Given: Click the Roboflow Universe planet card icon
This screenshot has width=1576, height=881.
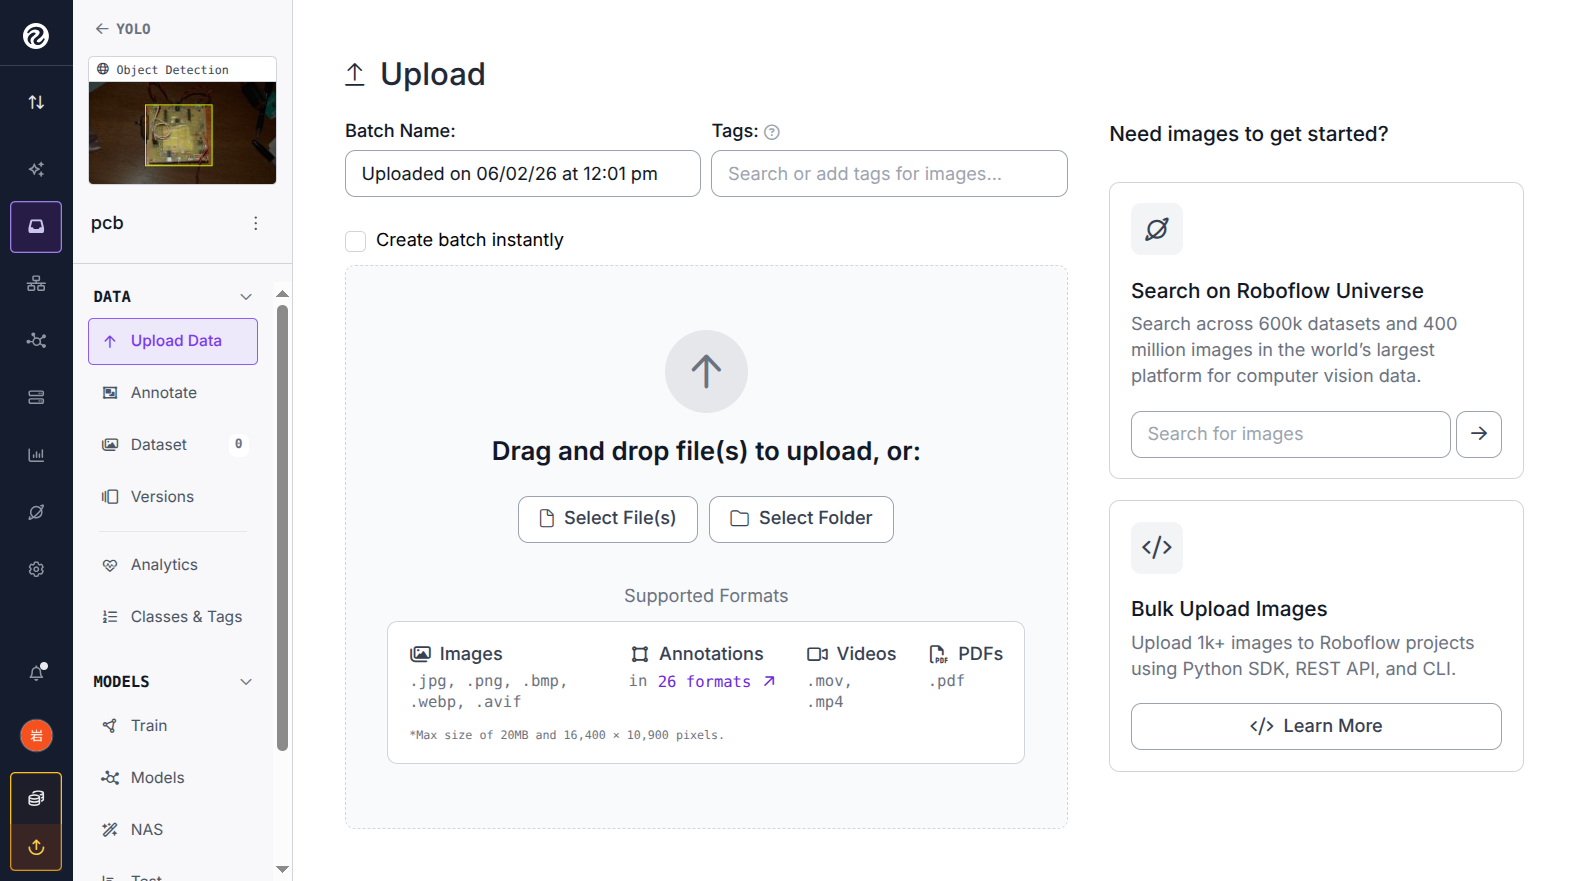Looking at the screenshot, I should pos(1157,229).
